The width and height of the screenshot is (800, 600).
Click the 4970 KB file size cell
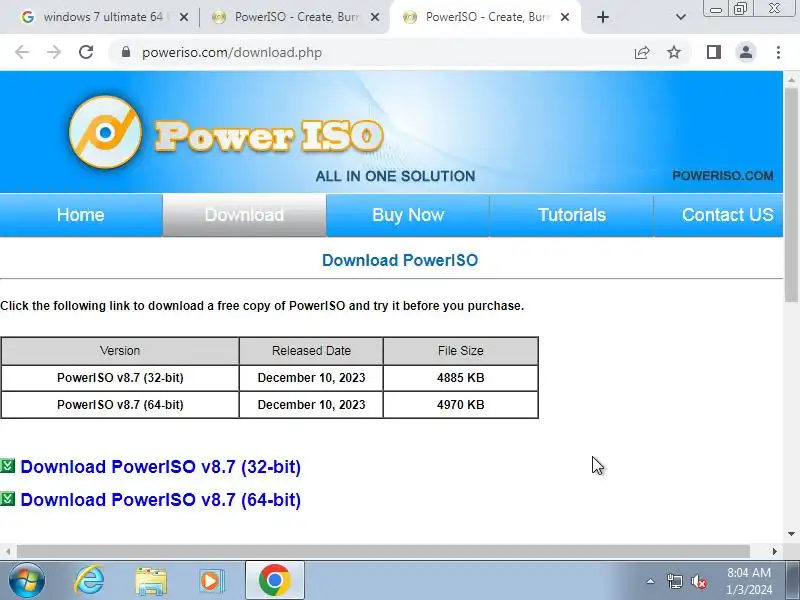[x=460, y=405]
